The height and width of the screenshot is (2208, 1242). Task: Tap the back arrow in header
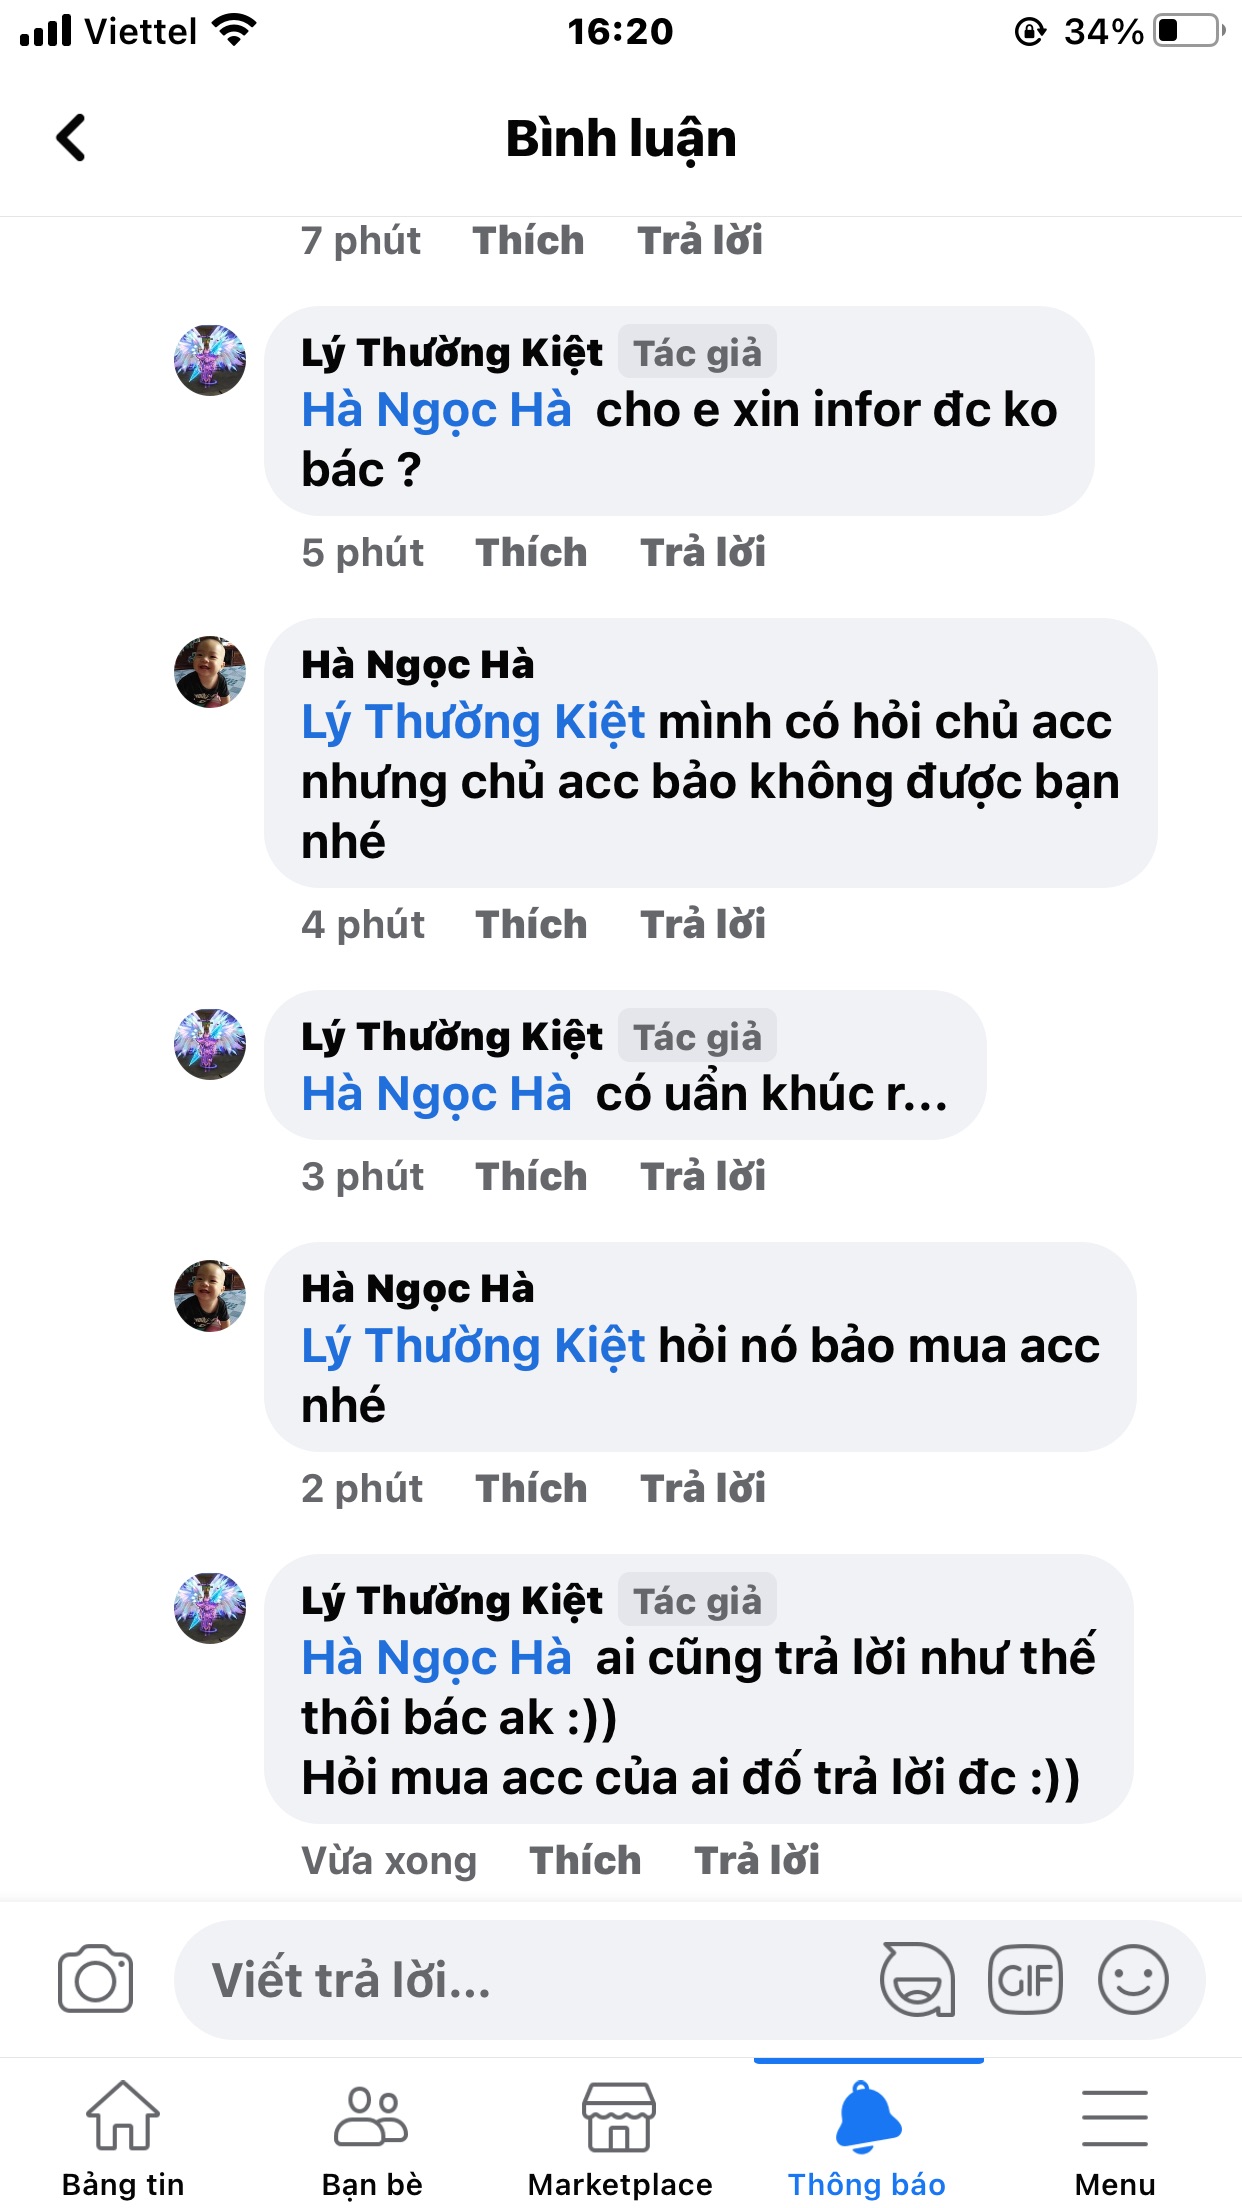[71, 138]
